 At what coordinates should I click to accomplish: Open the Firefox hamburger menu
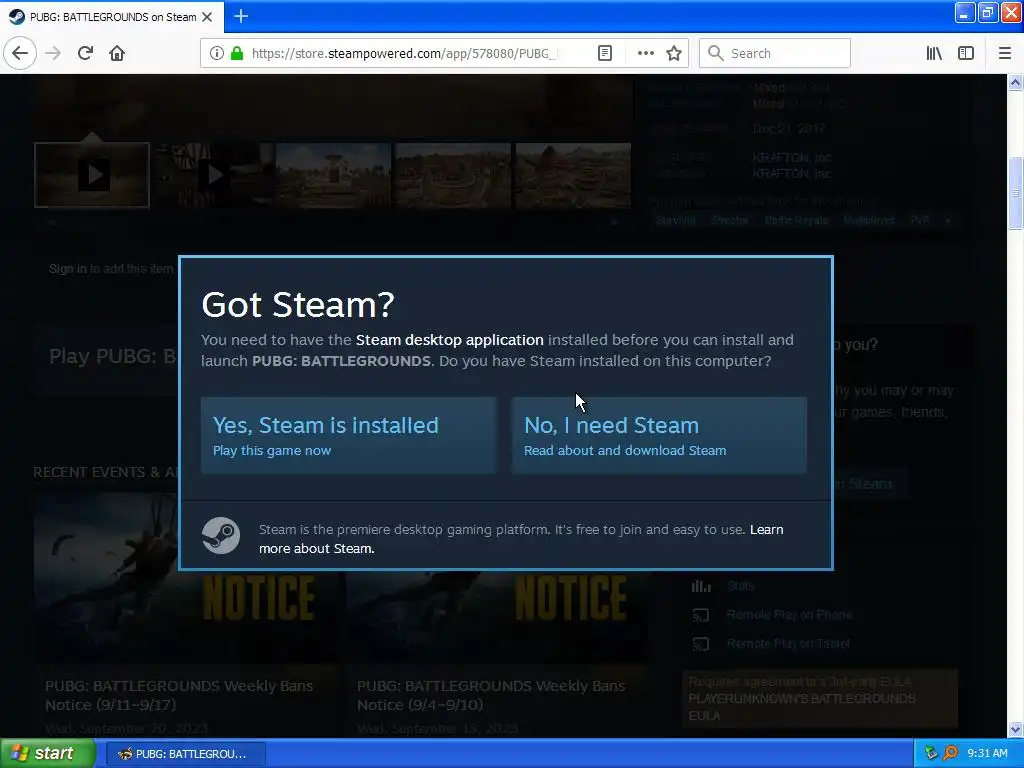tap(1004, 53)
